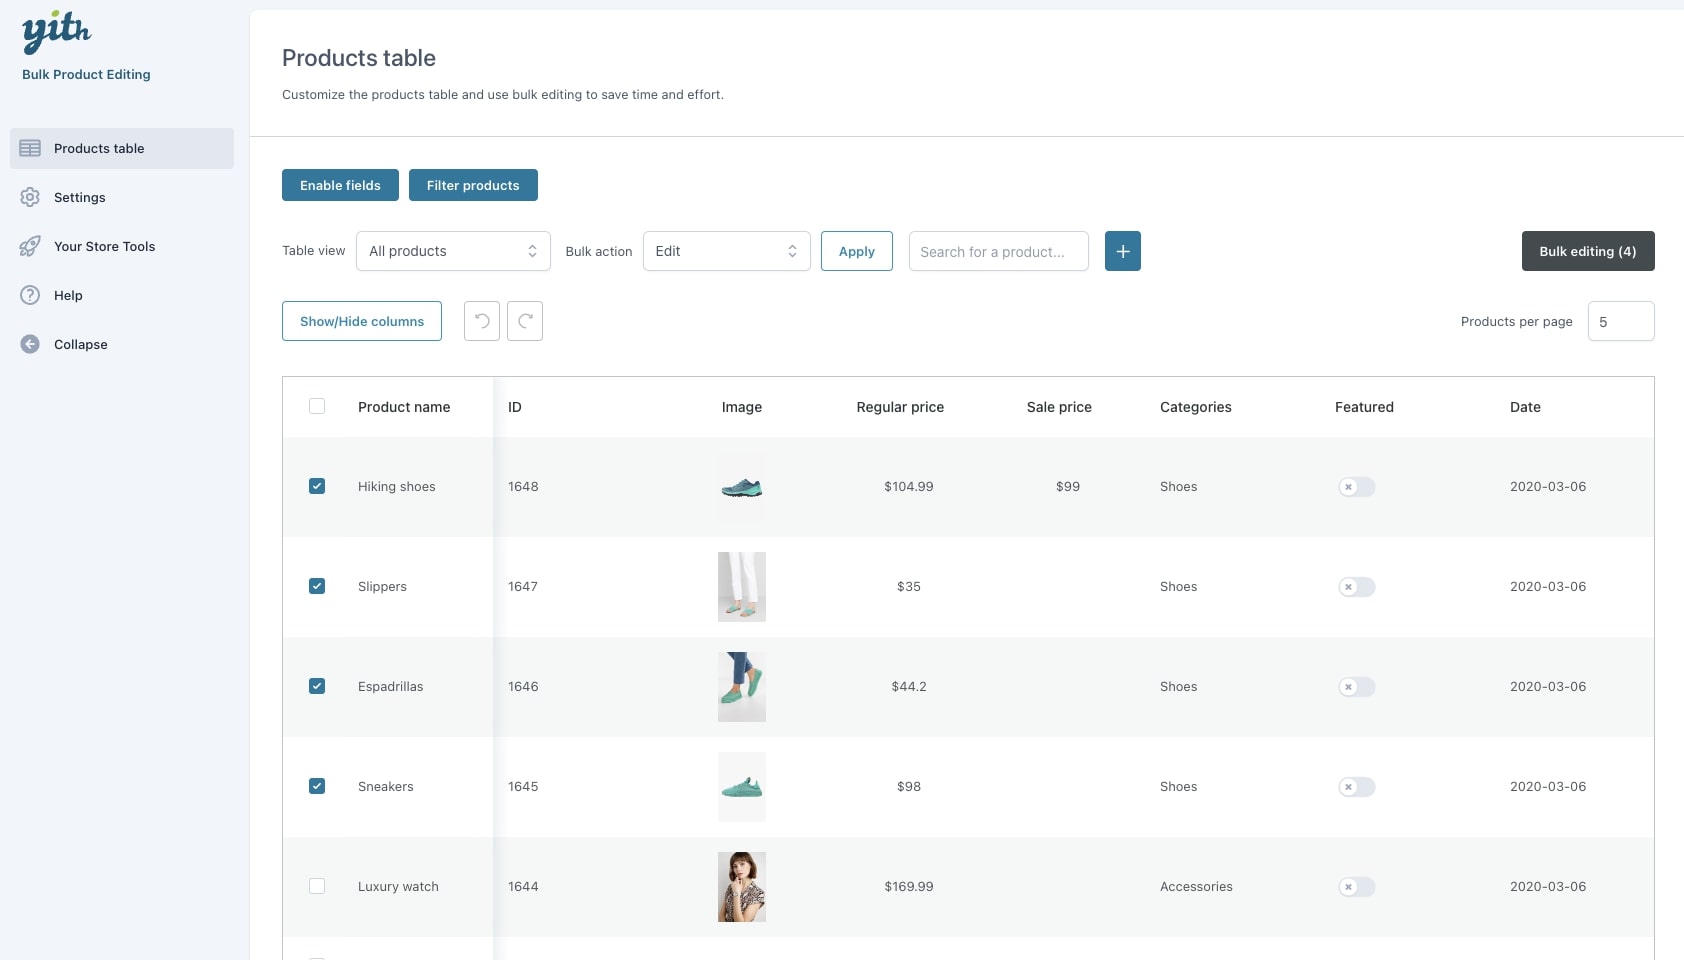Uncheck the Hiking shoes checkbox
This screenshot has width=1684, height=960.
[x=317, y=486]
